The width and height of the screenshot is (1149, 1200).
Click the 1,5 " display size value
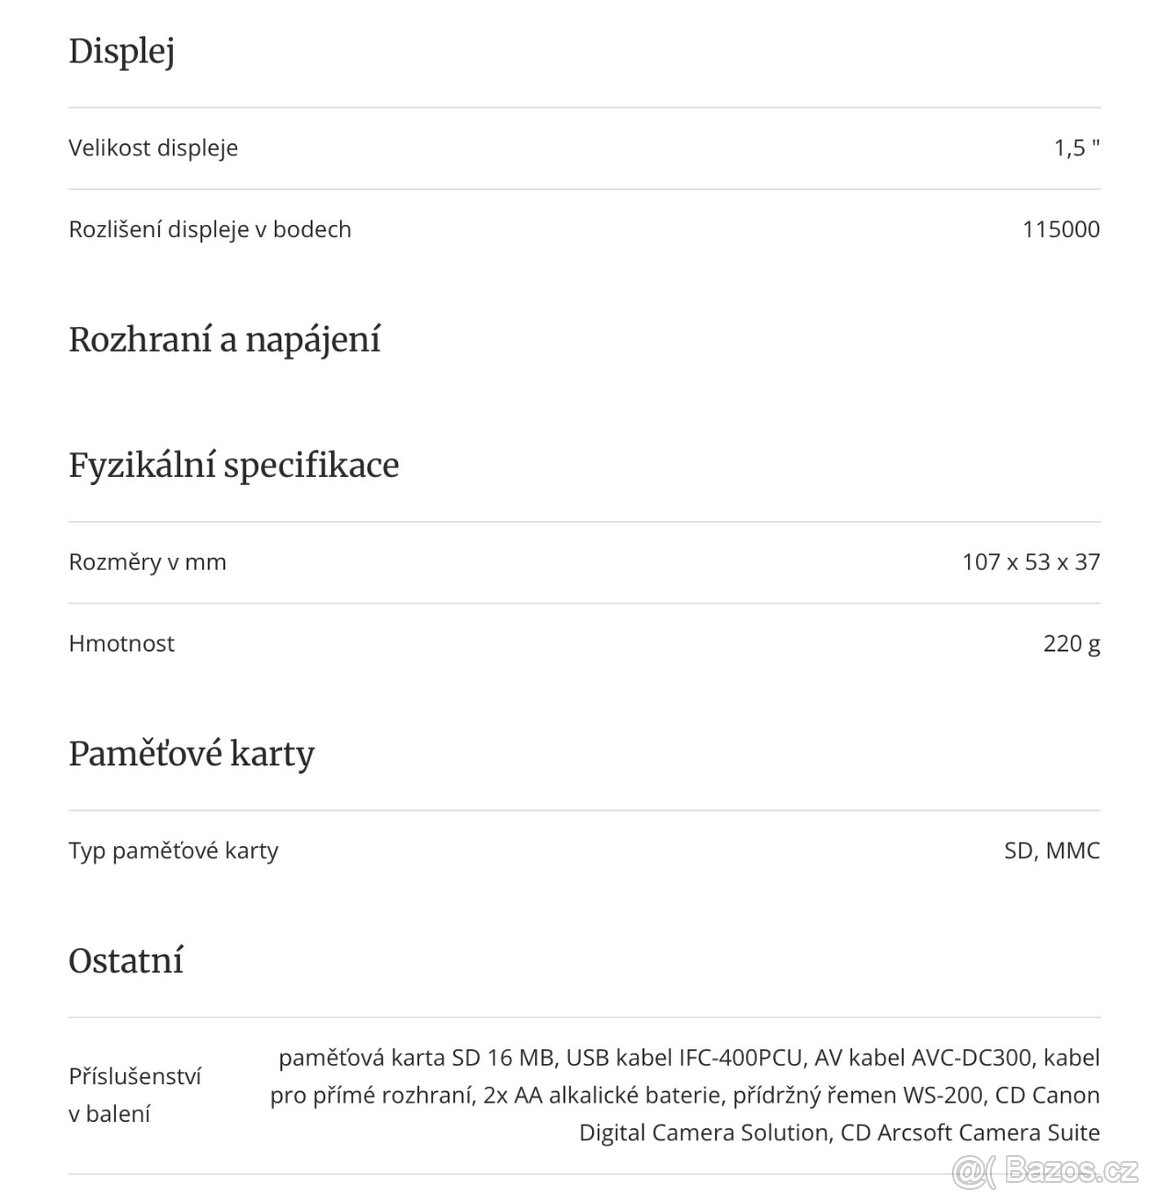point(1076,148)
